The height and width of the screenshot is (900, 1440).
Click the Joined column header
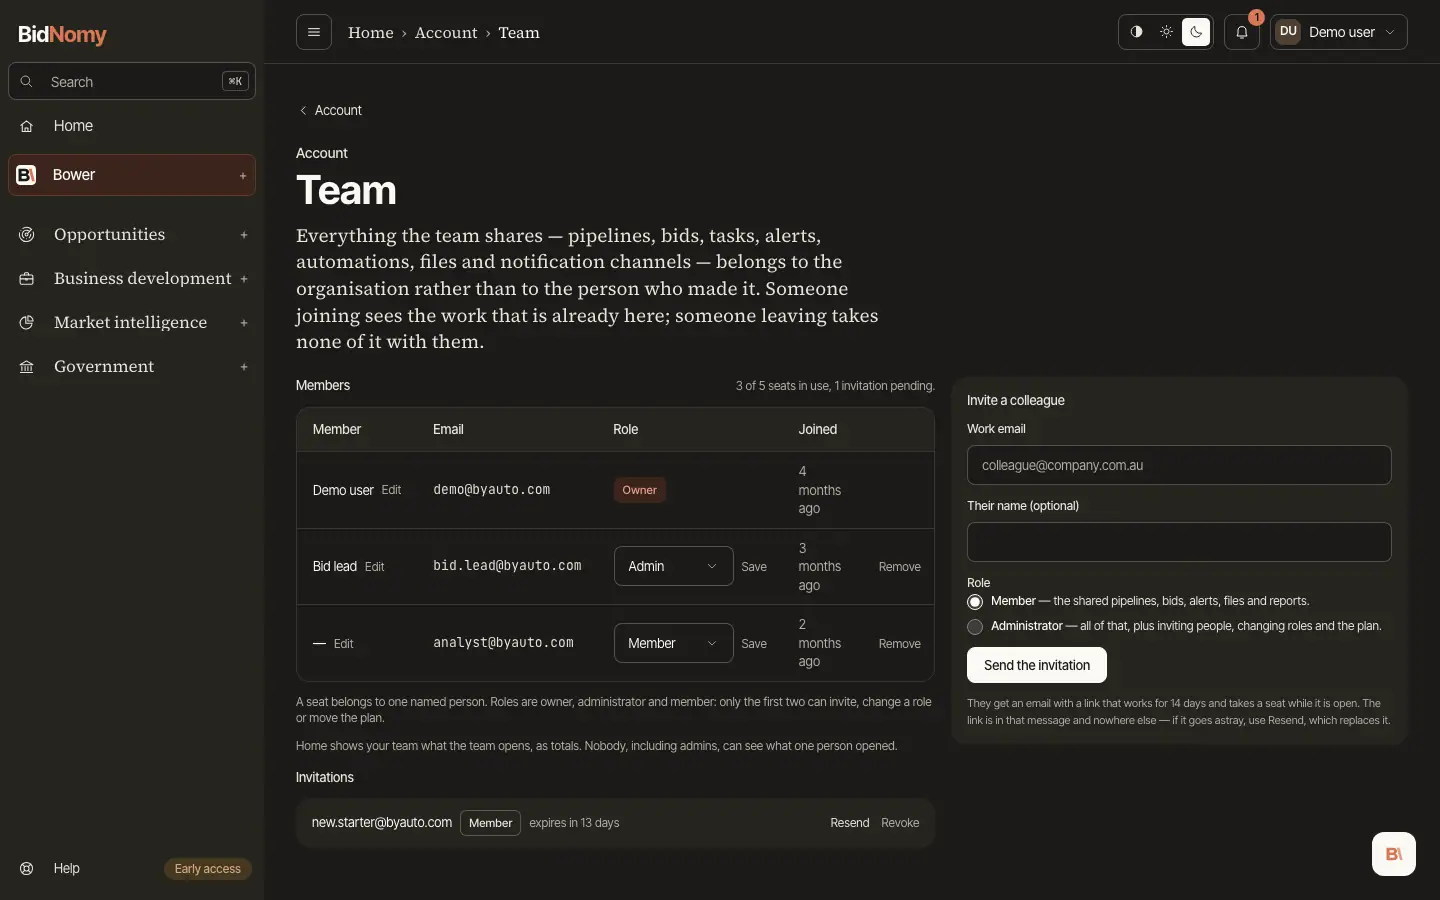coord(817,429)
